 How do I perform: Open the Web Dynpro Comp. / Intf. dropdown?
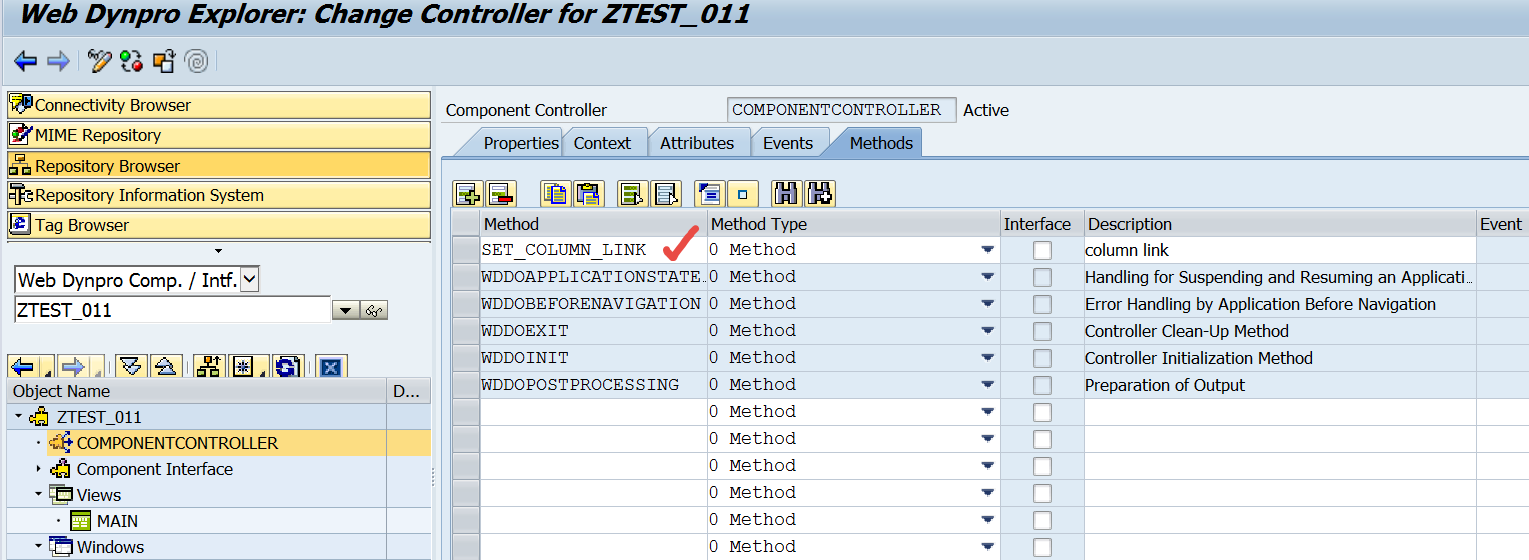click(x=250, y=280)
